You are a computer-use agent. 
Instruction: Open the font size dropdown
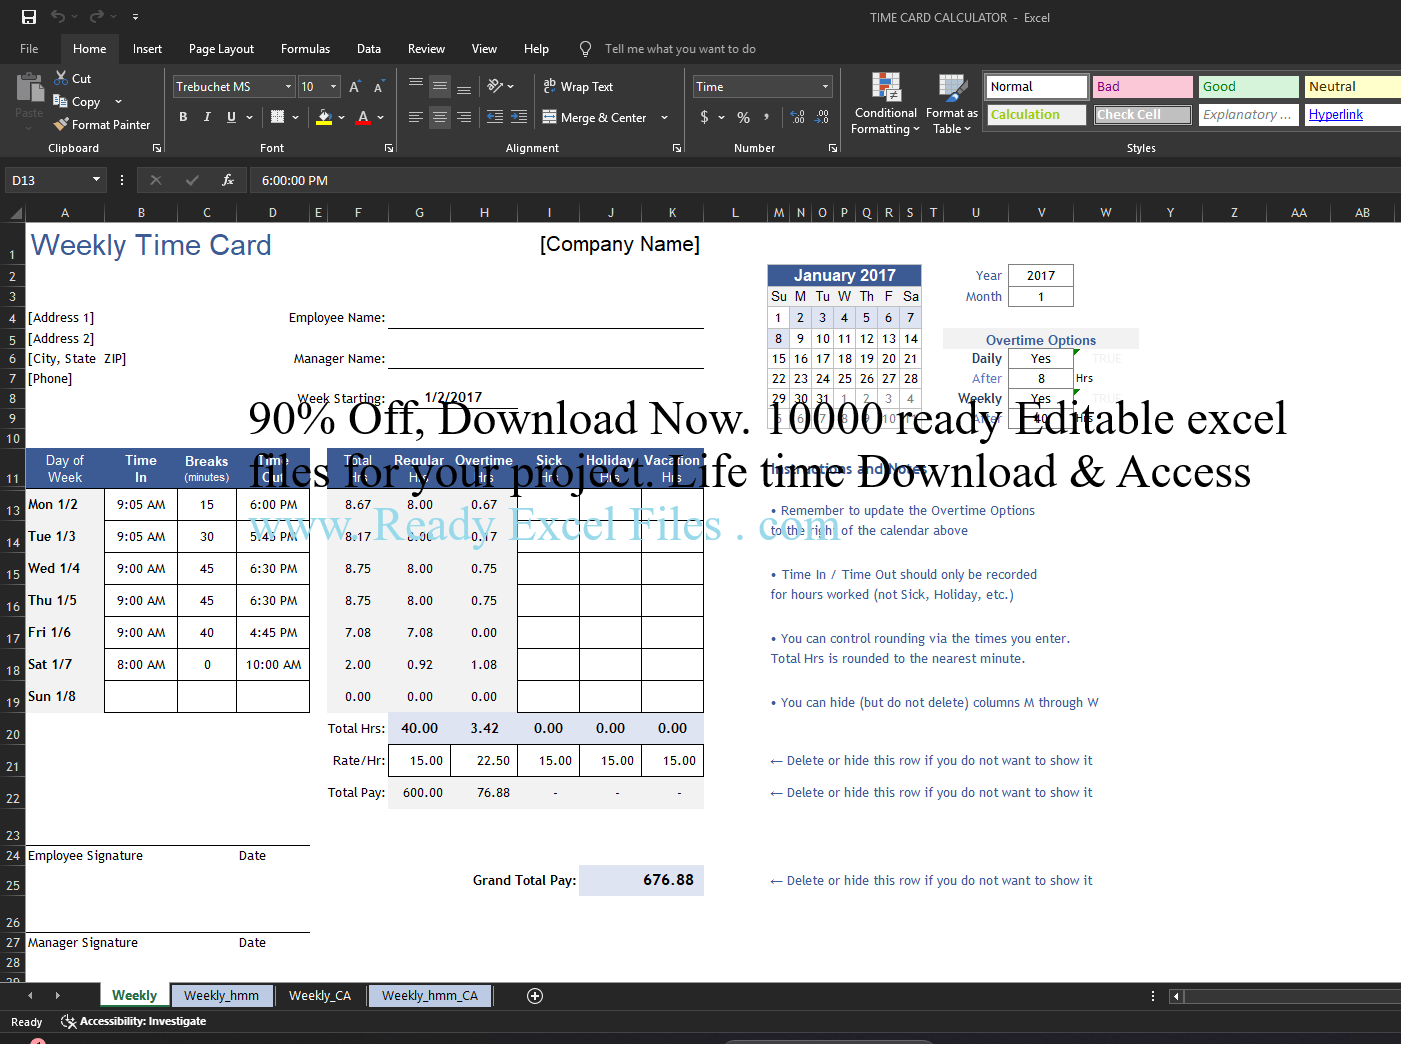[x=334, y=87]
